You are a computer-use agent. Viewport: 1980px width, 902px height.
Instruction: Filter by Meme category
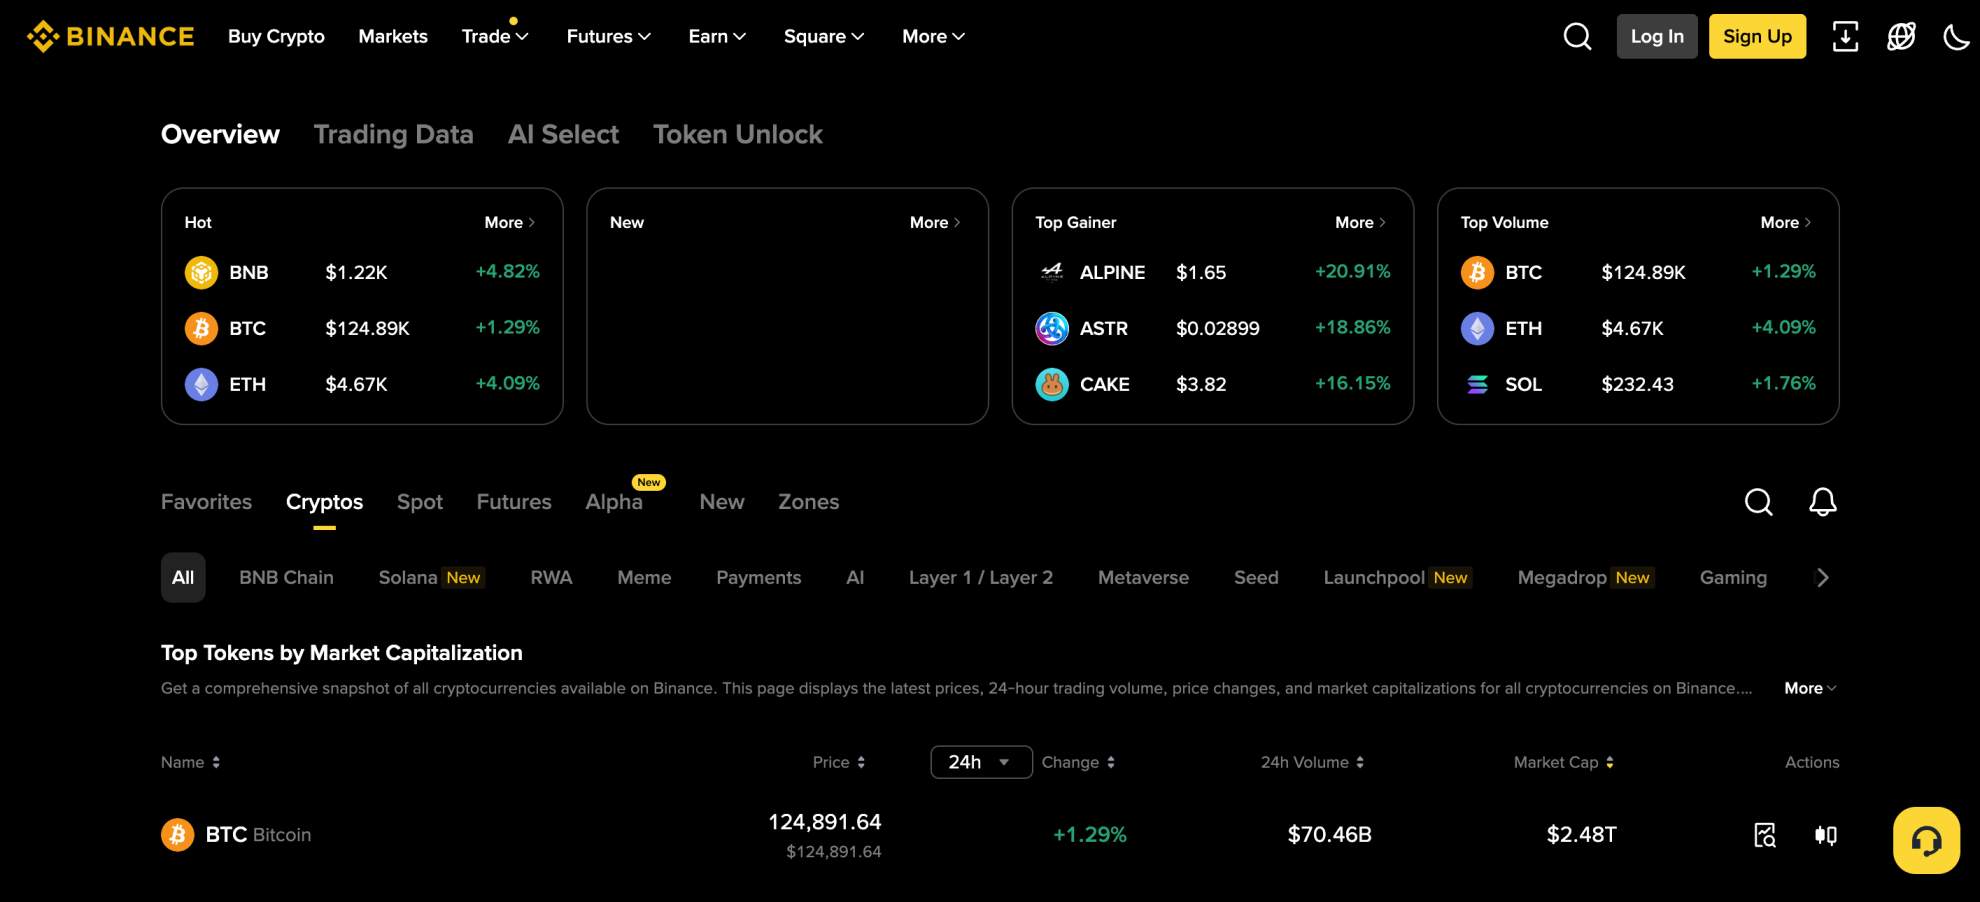[644, 578]
